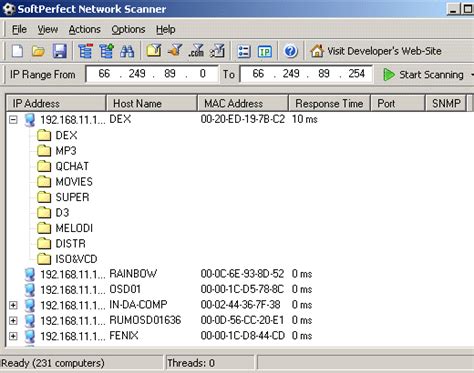This screenshot has height=373, width=474.
Task: Click the computer icon of DEX host
Action: pos(30,120)
